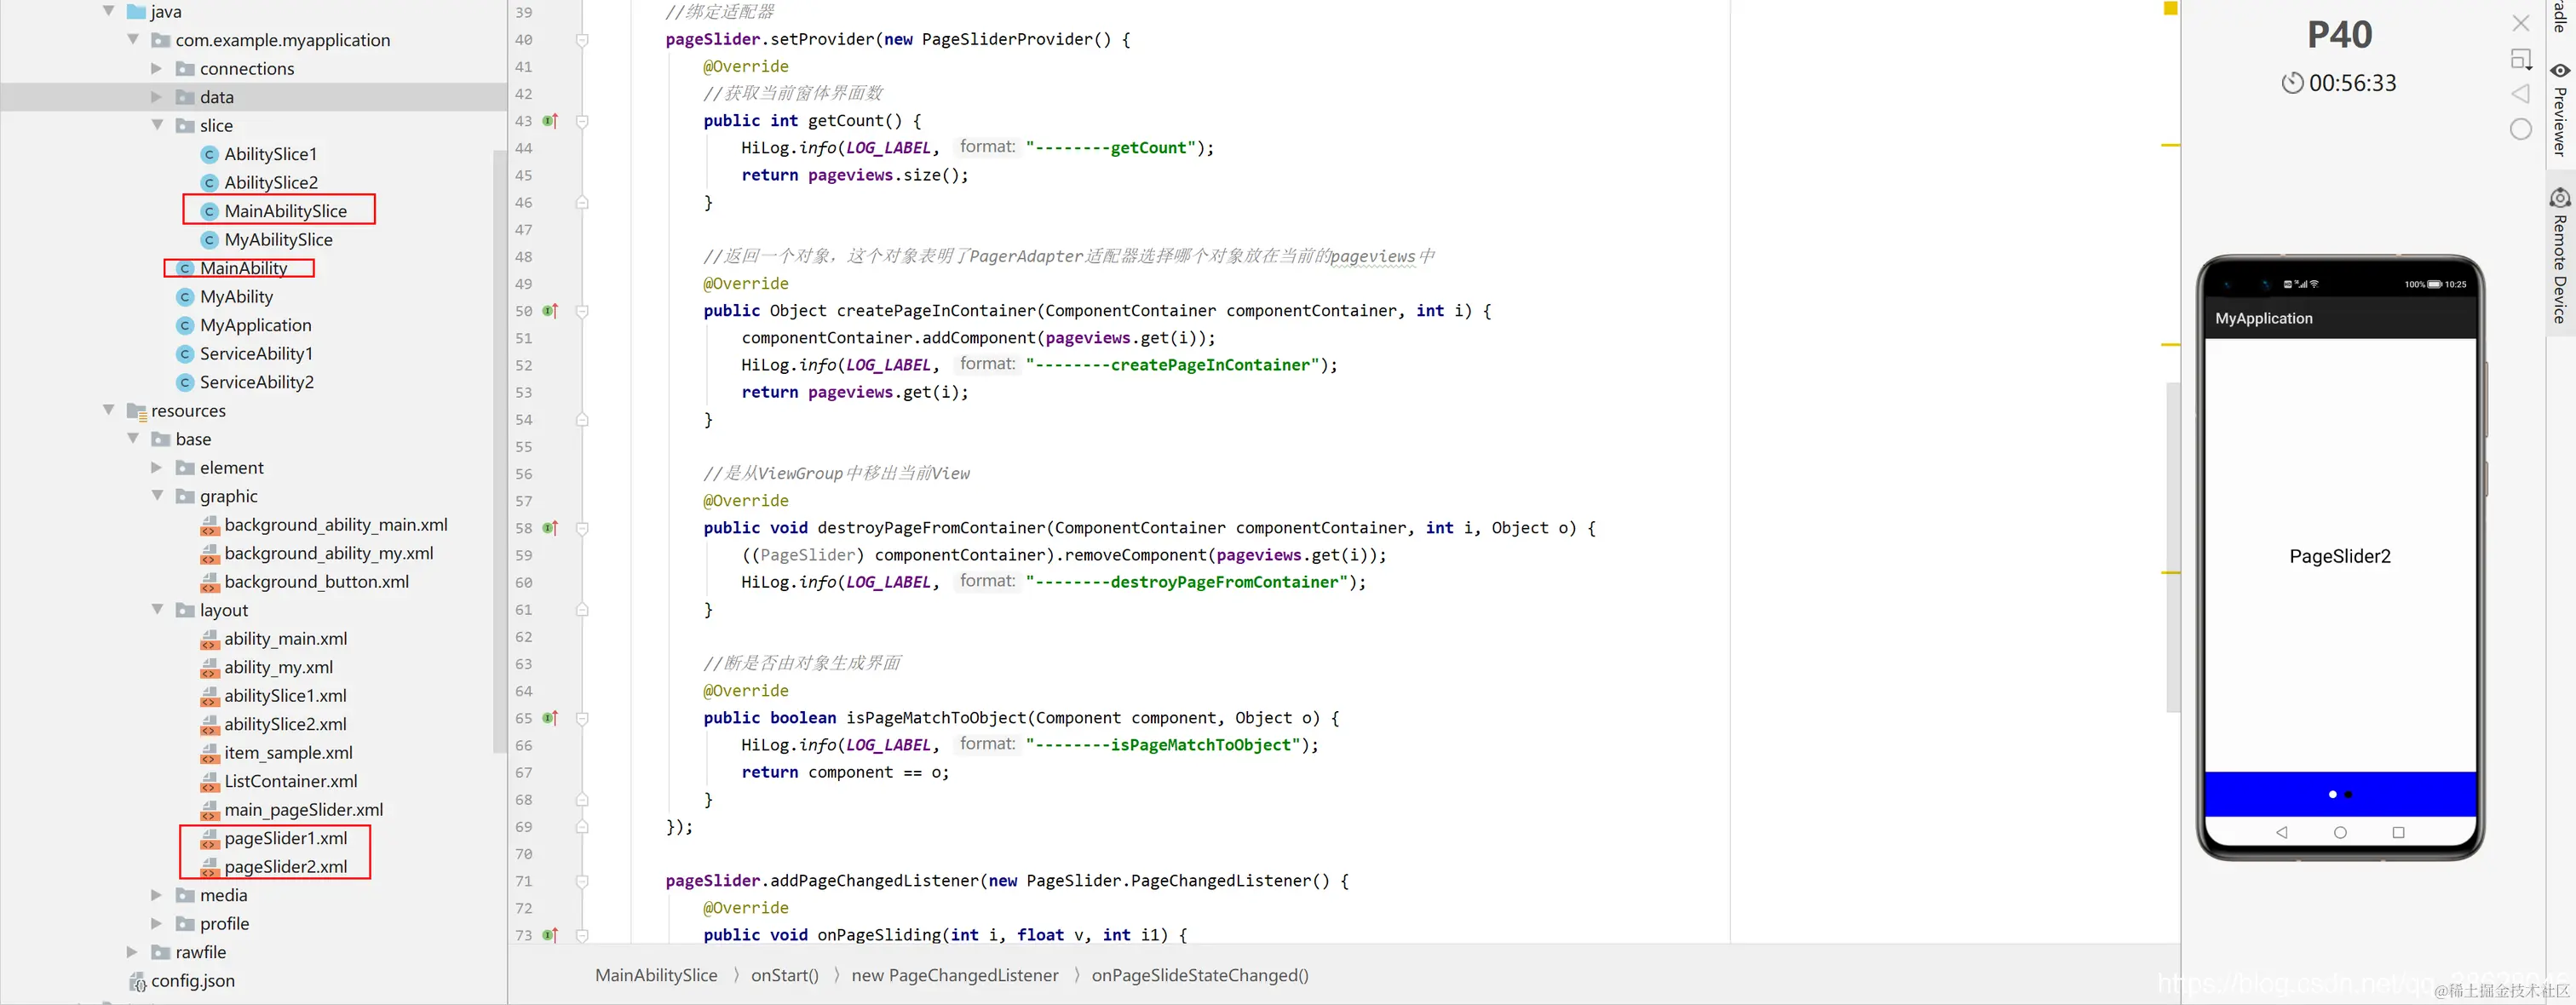Toggle fold marker for isPageMatchToObject at line 65
The height and width of the screenshot is (1005, 2576).
tap(582, 718)
